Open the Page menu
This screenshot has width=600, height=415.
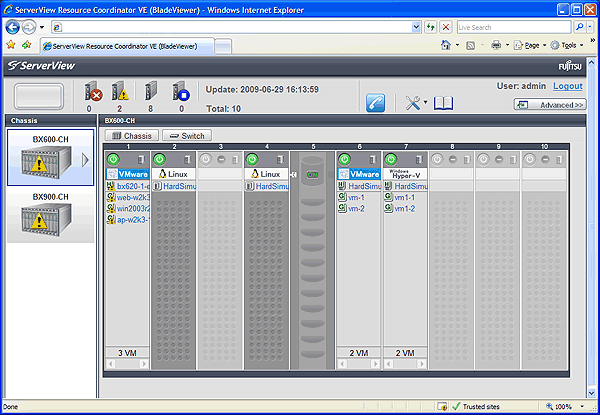[x=530, y=45]
